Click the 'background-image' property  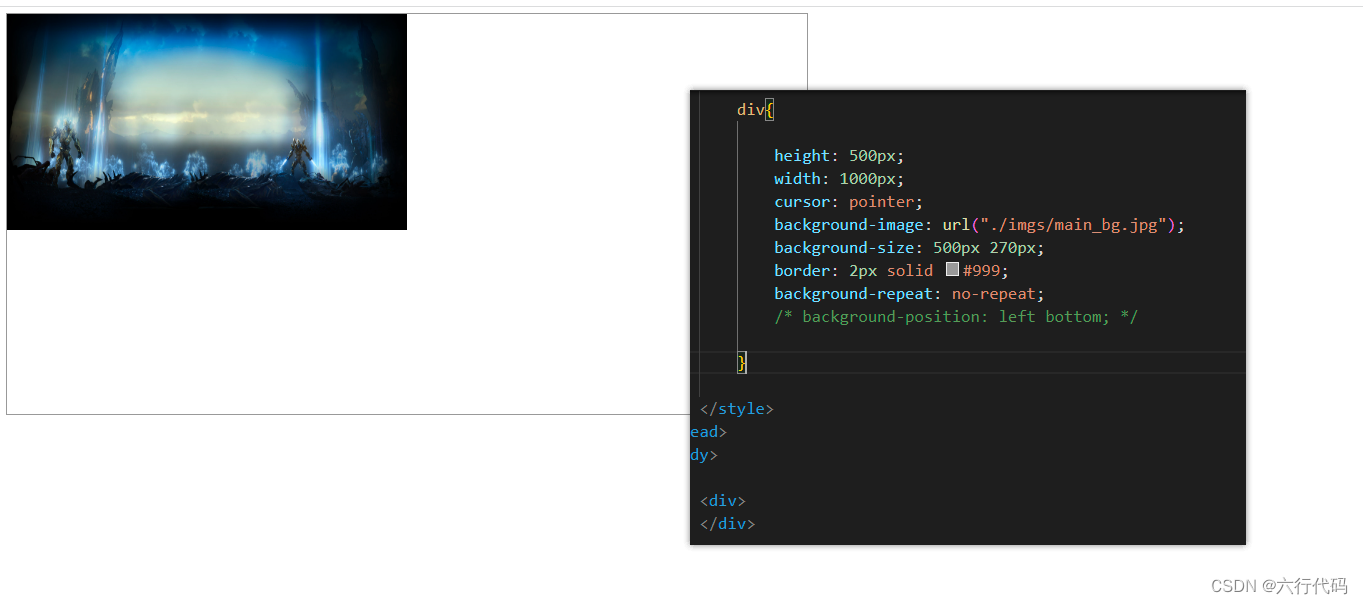point(849,224)
